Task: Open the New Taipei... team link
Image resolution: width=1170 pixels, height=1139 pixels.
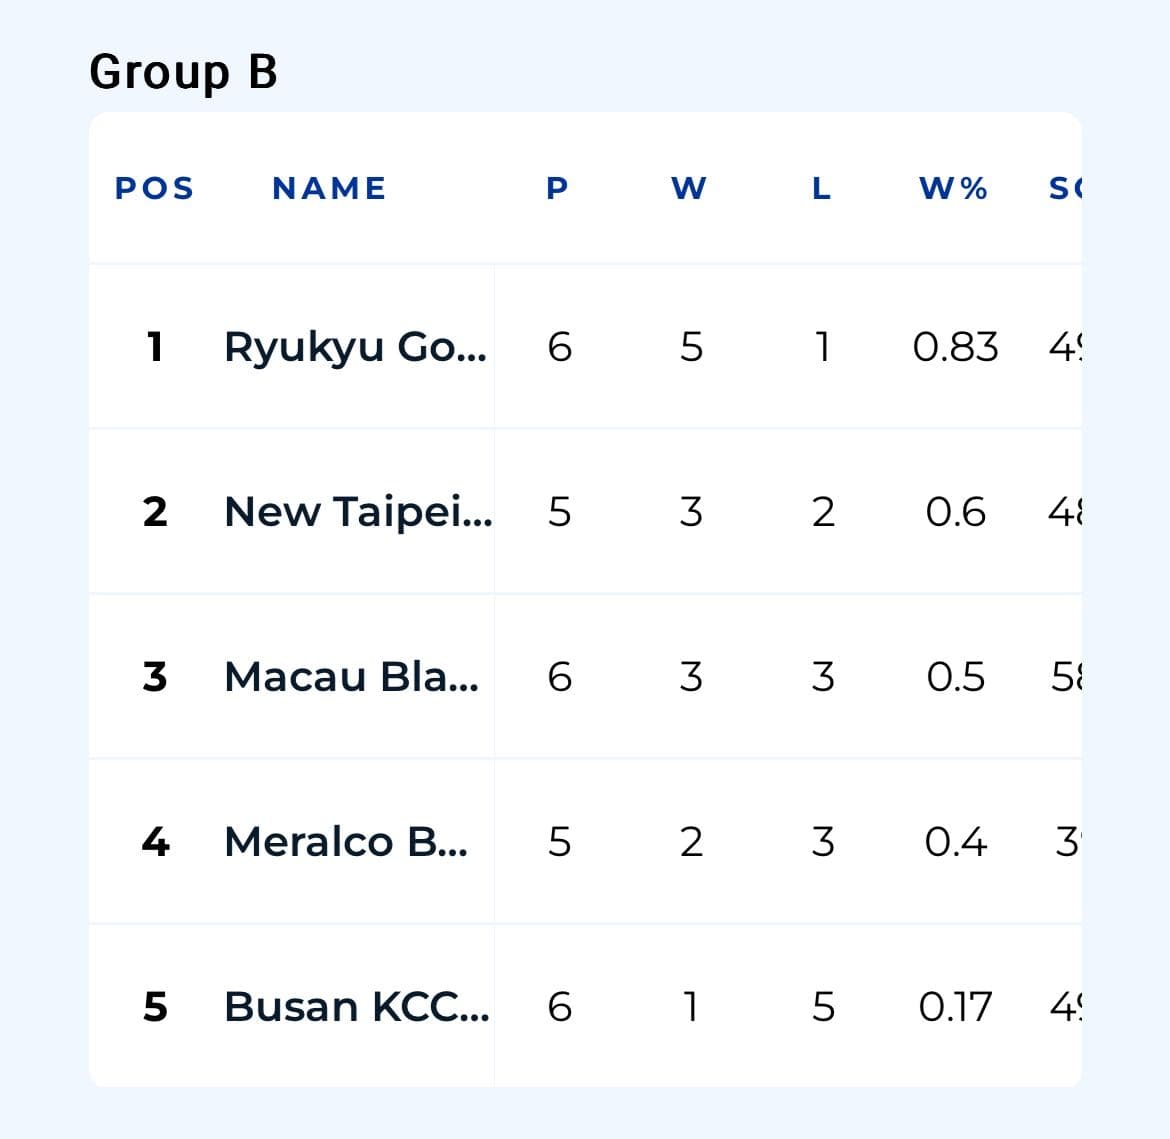Action: tap(358, 512)
